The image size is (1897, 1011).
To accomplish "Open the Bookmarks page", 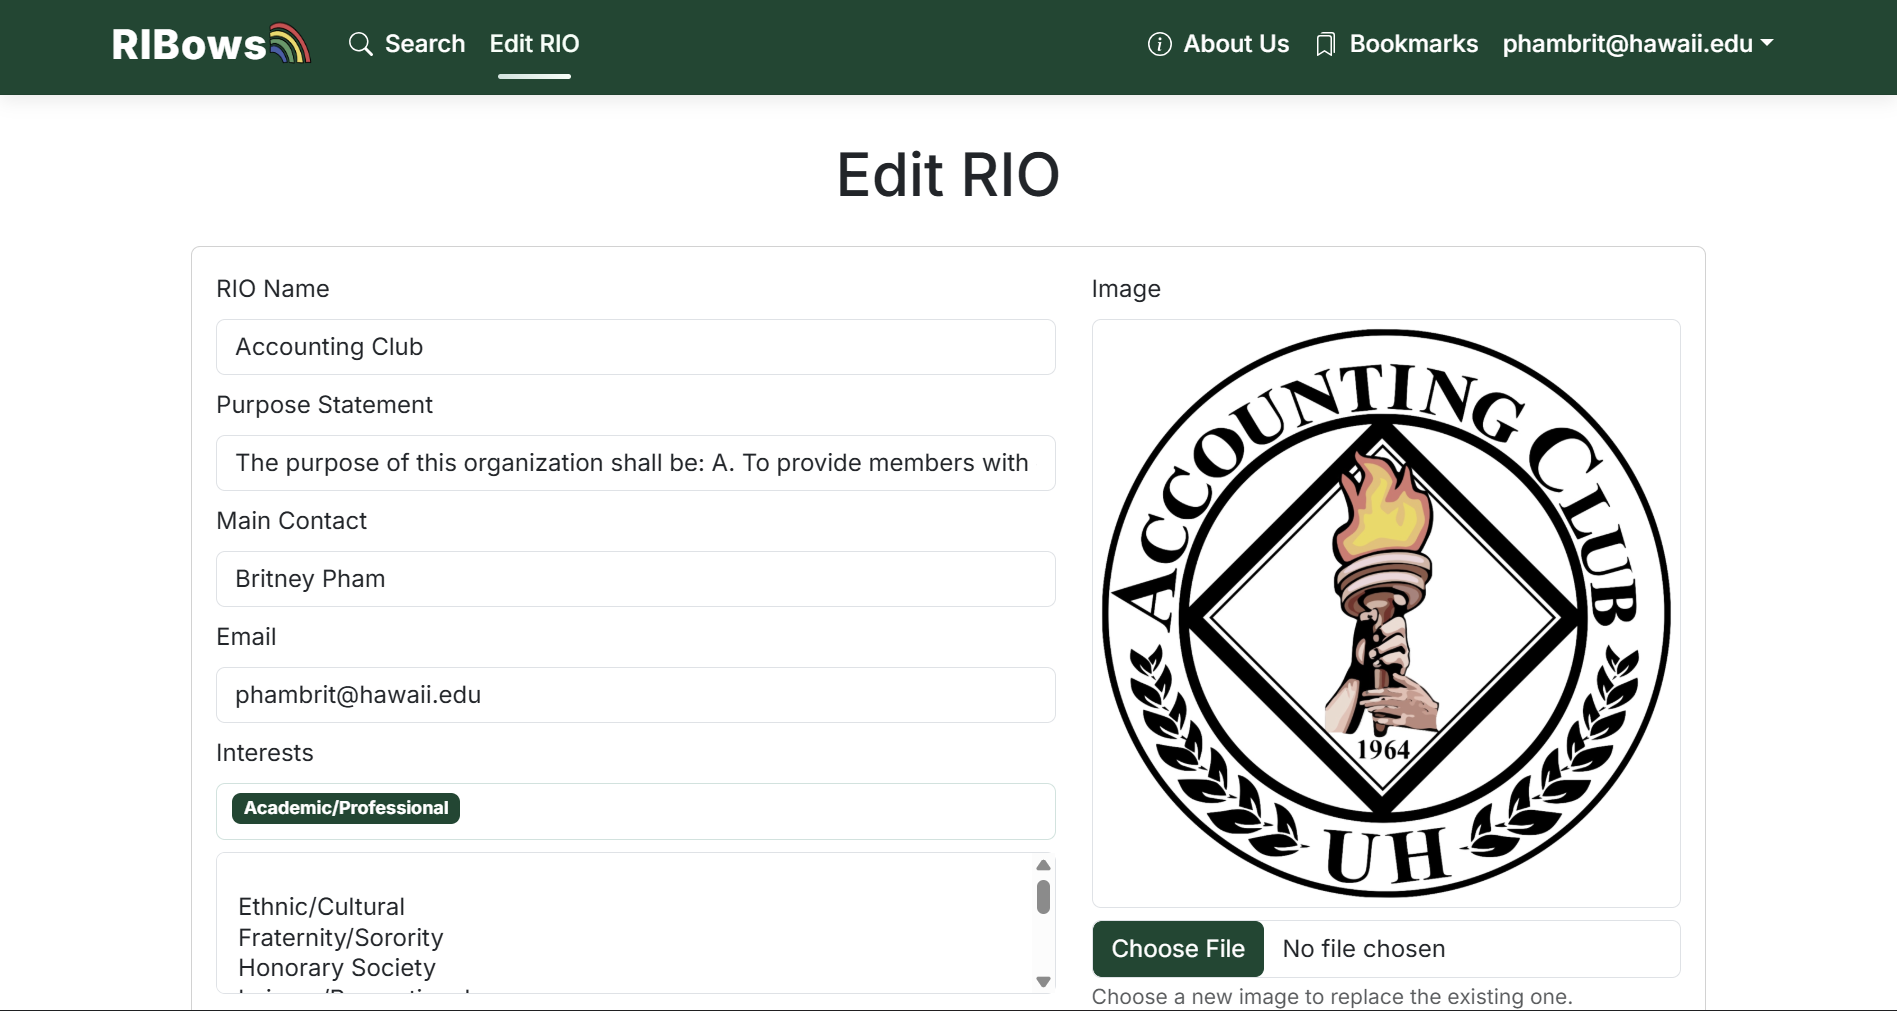I will [1413, 44].
